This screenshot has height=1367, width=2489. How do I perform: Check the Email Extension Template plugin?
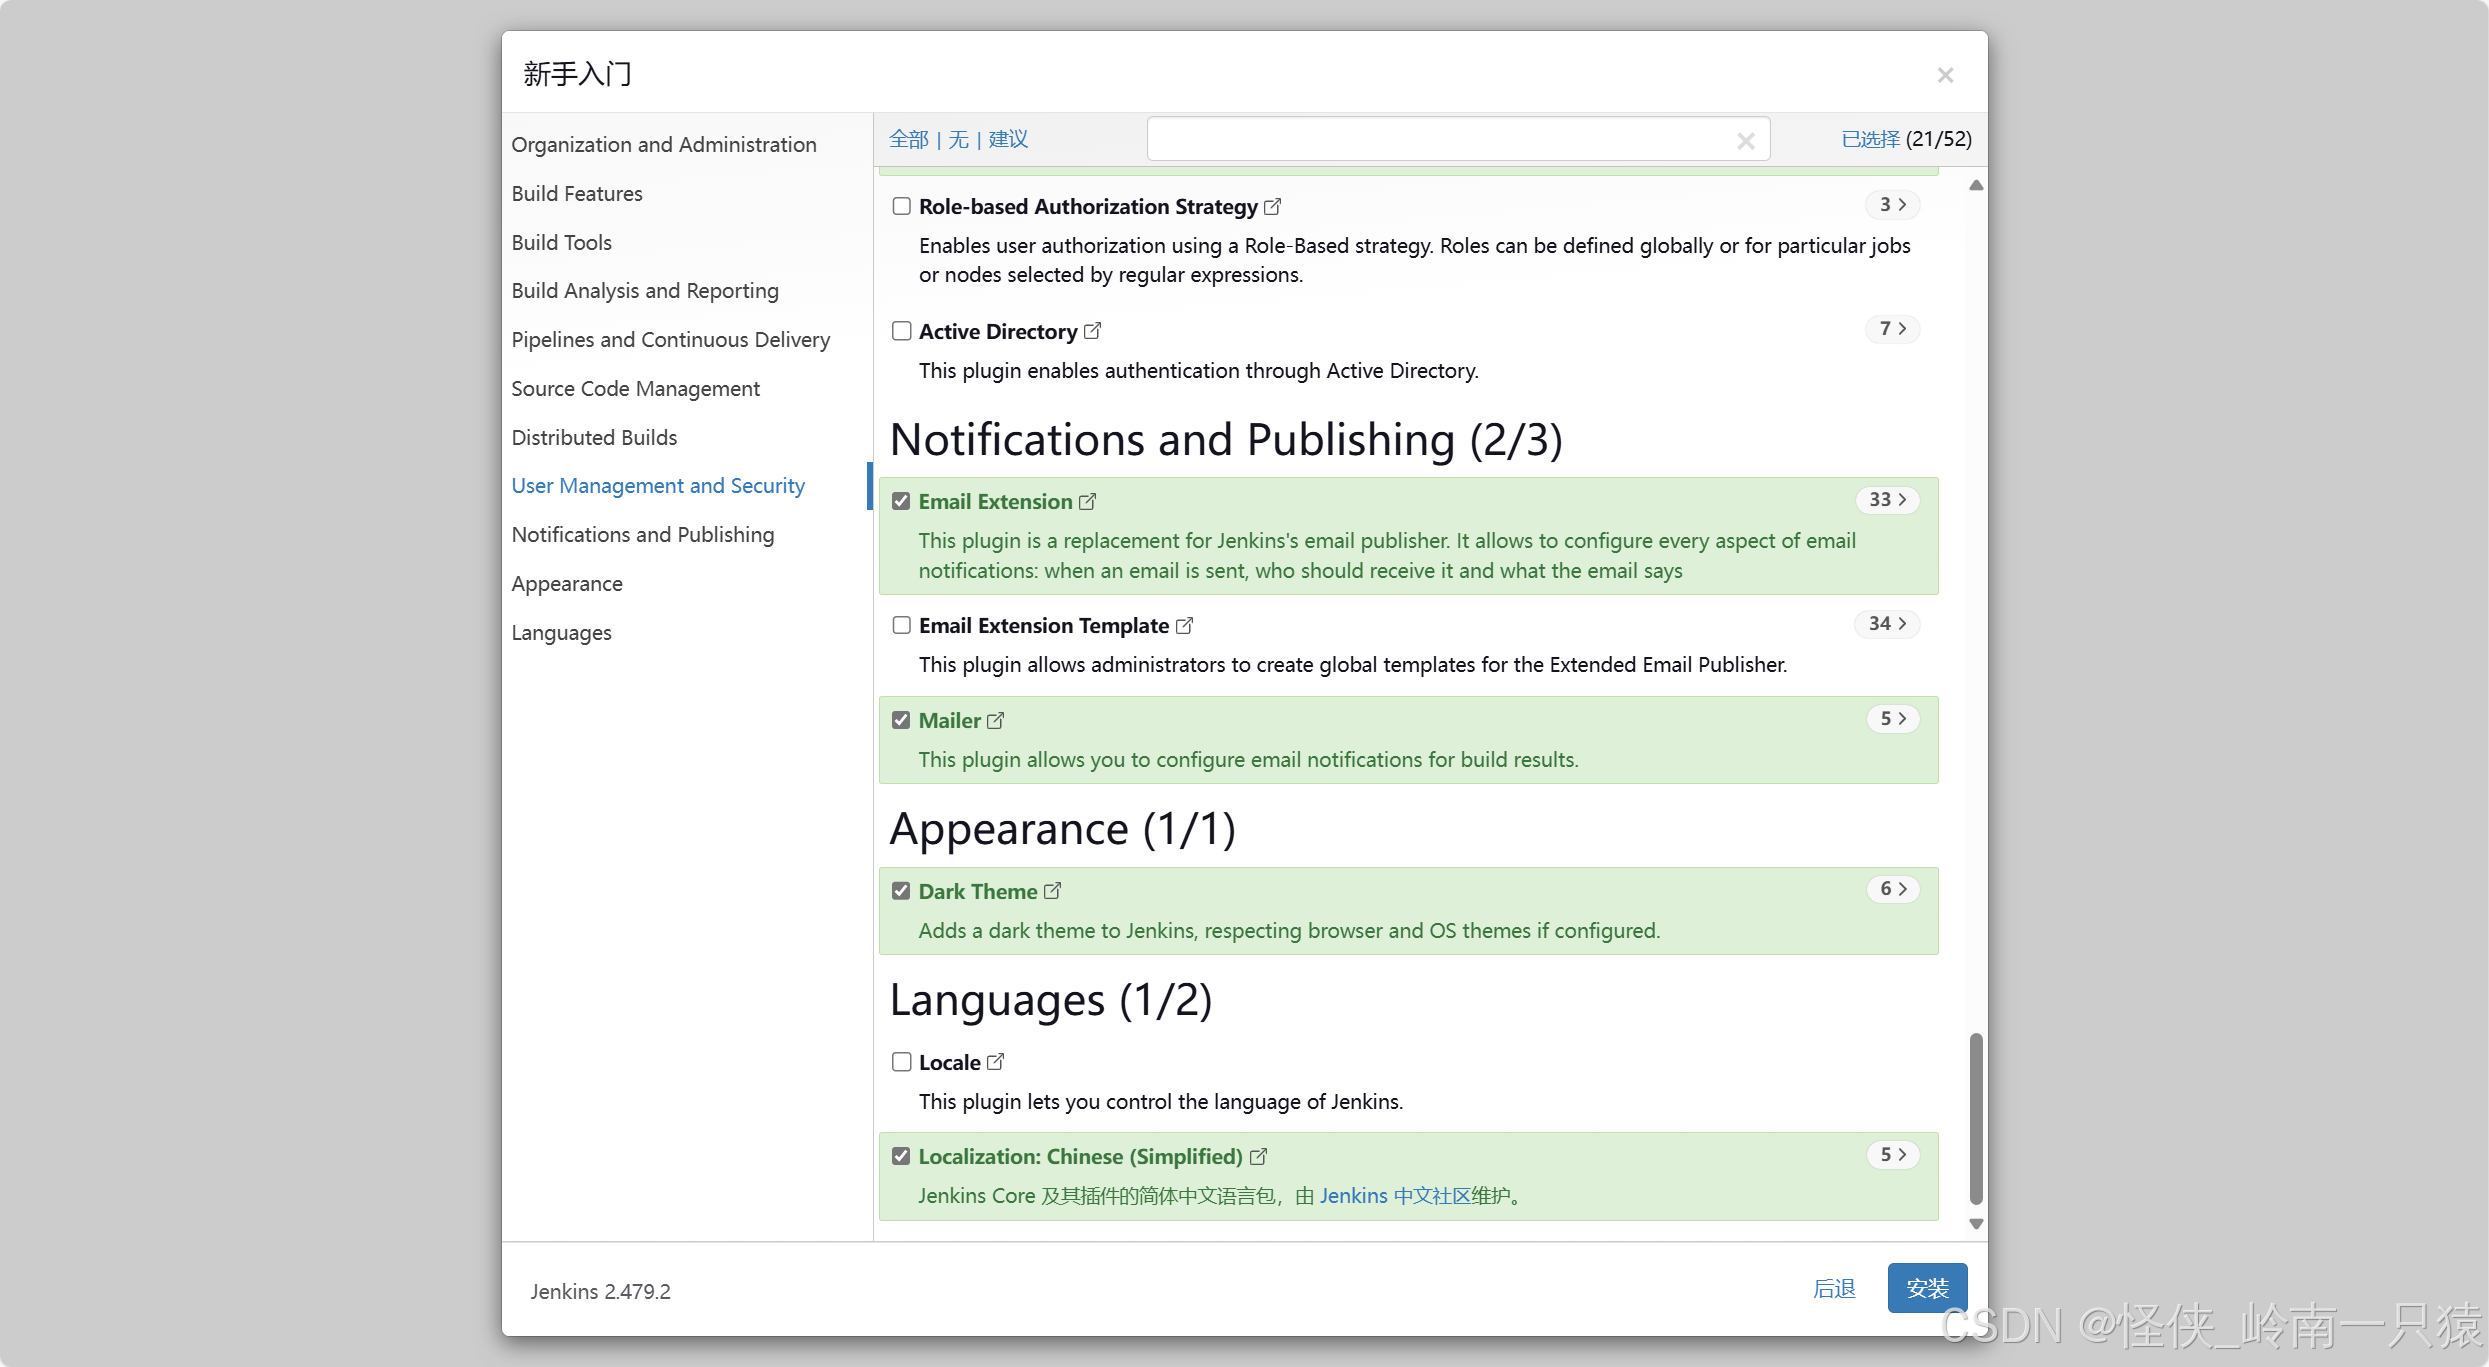(901, 625)
